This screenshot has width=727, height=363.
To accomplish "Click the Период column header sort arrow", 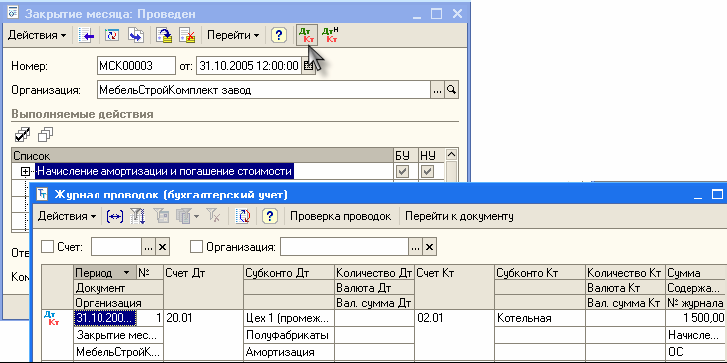I will (x=127, y=274).
